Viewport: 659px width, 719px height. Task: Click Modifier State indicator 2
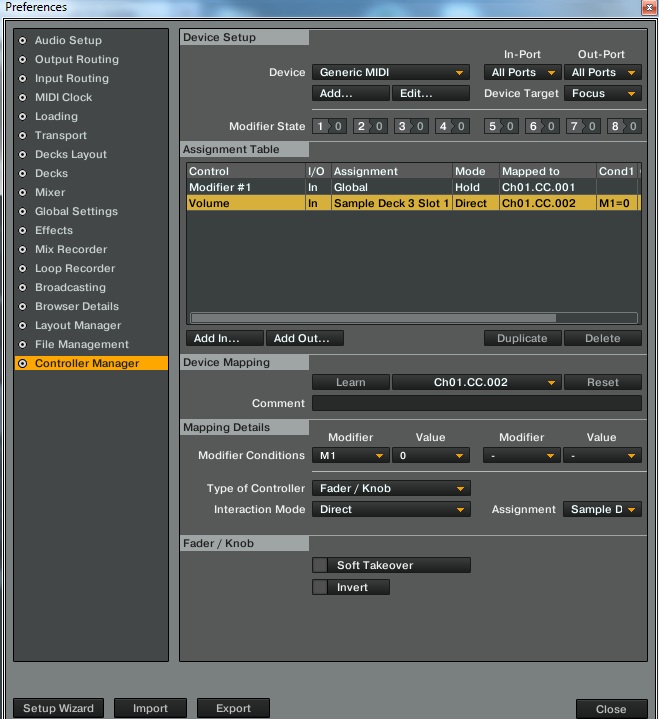pos(370,126)
